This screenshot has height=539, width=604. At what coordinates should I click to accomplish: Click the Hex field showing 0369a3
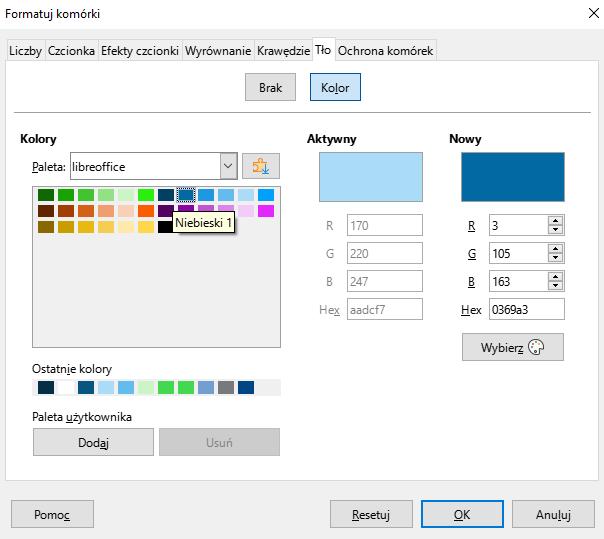[527, 309]
